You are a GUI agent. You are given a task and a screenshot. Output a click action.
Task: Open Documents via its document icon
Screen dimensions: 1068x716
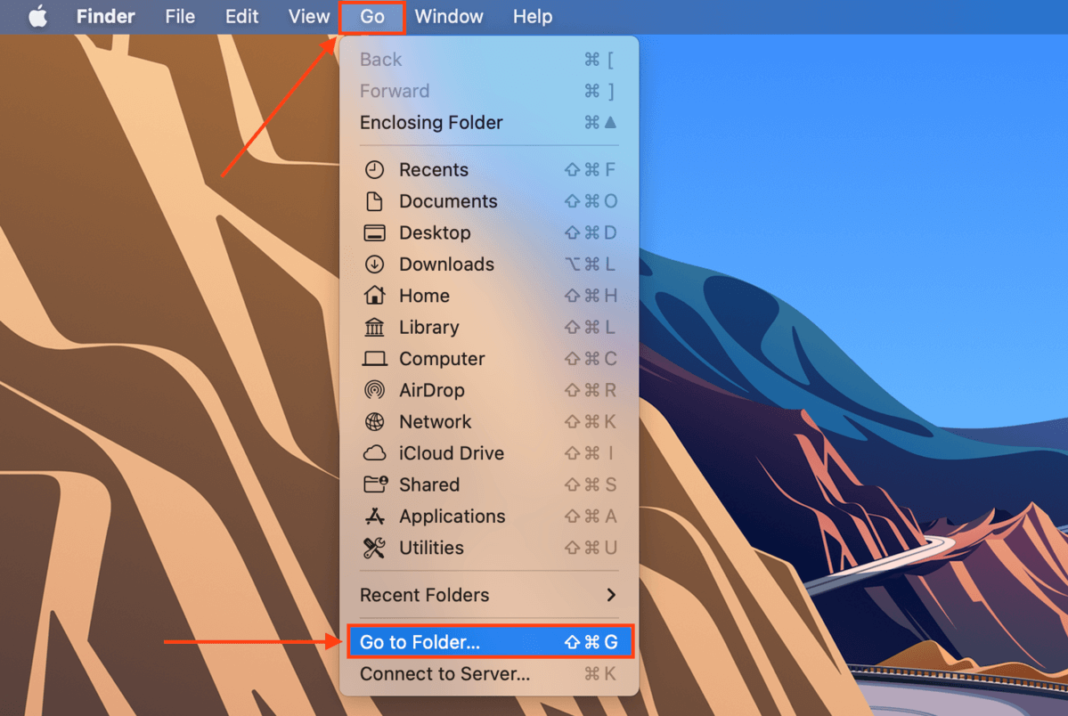click(375, 201)
